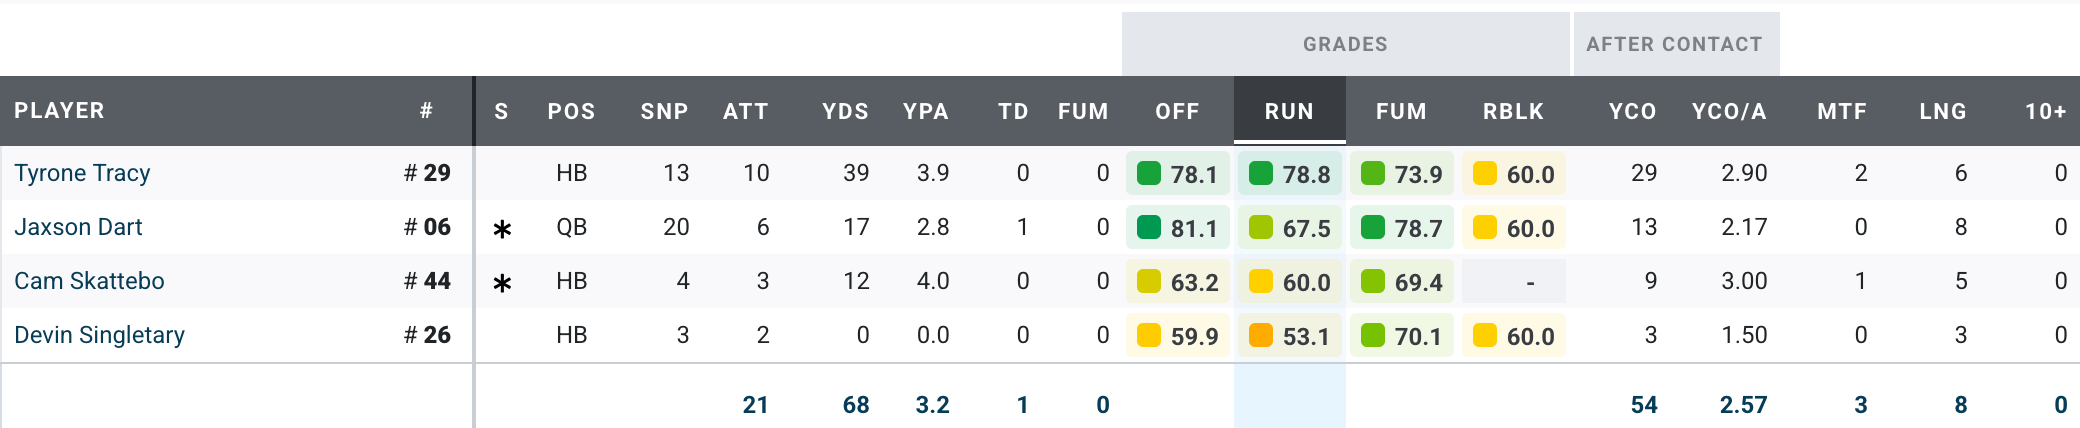
Task: Sort by the YDS column header
Action: pos(845,111)
